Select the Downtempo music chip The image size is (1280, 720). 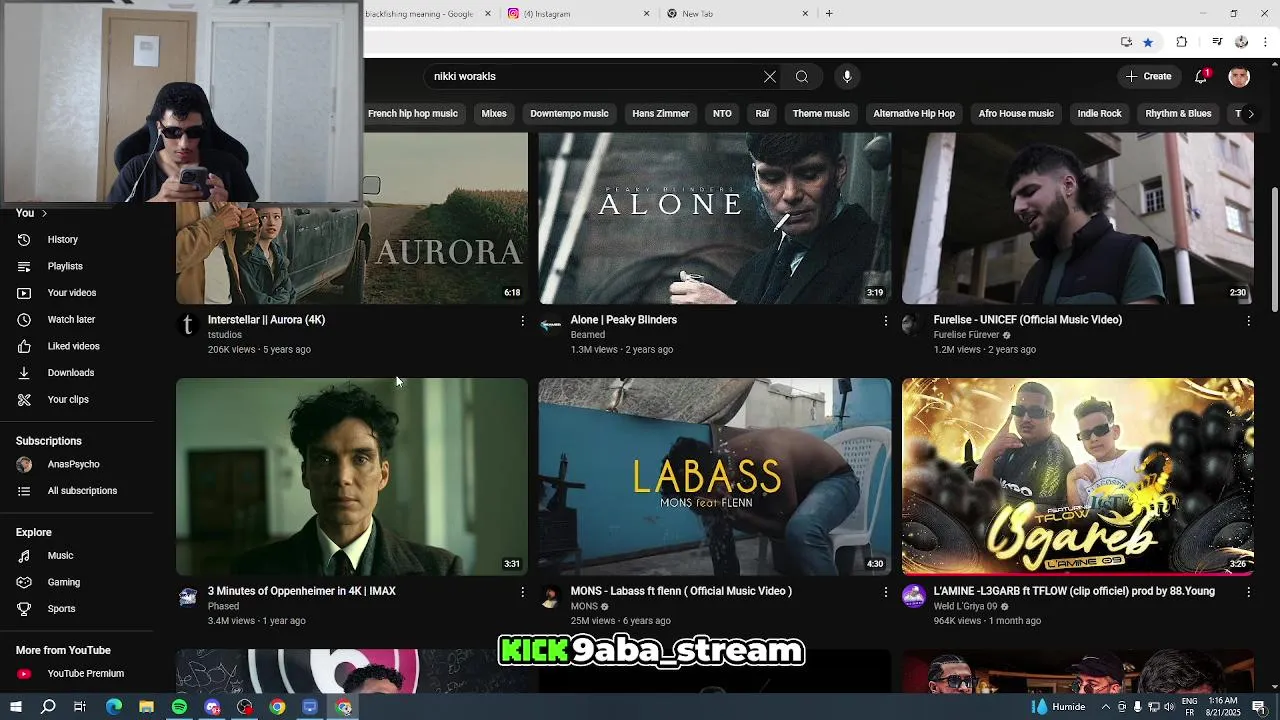coord(569,114)
